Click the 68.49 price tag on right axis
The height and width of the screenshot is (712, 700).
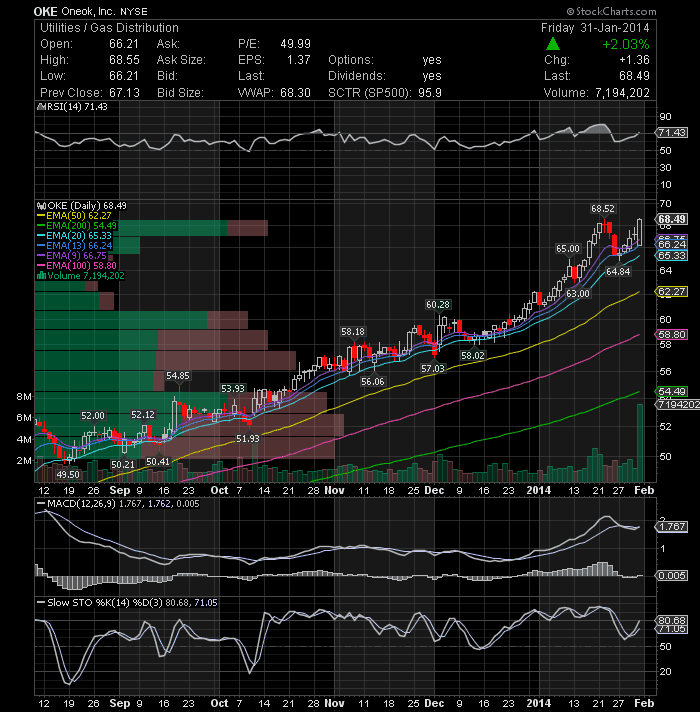pyautogui.click(x=672, y=219)
